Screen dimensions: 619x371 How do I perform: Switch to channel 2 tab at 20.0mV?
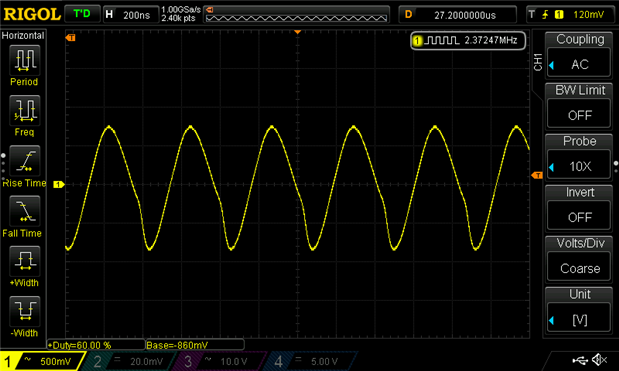point(129,361)
